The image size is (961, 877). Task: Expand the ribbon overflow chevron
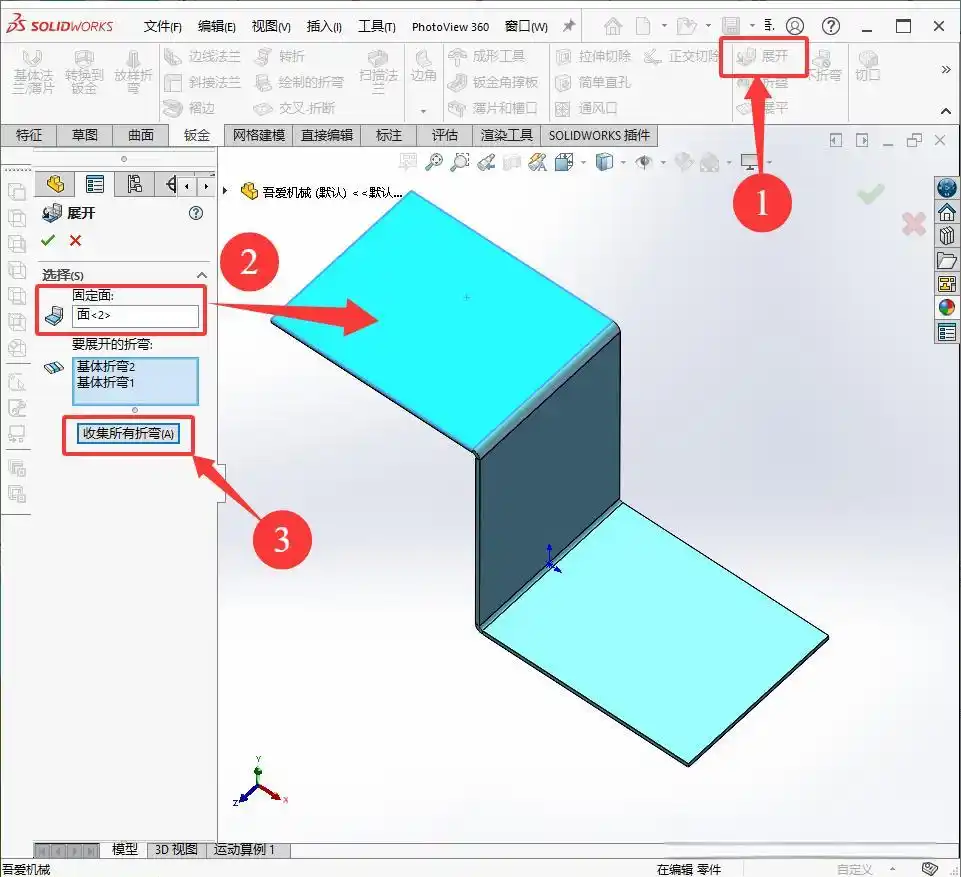coord(946,70)
